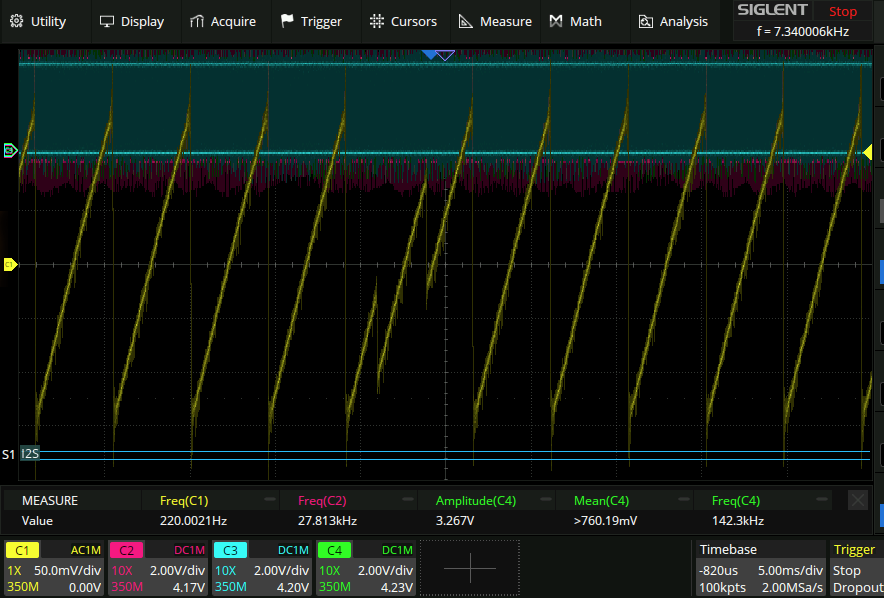Viewport: 884px width, 598px height.
Task: Select the C4 channel box
Action: point(366,568)
